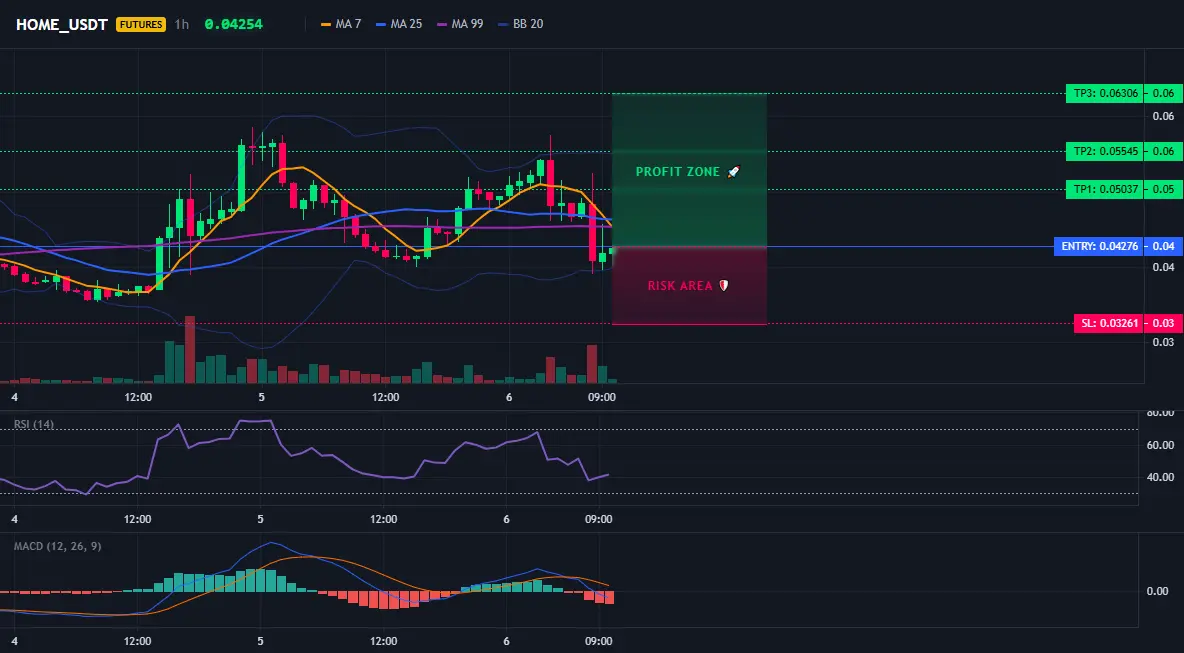Image resolution: width=1184 pixels, height=653 pixels.
Task: Toggle the MA 25 legend item
Action: point(399,24)
